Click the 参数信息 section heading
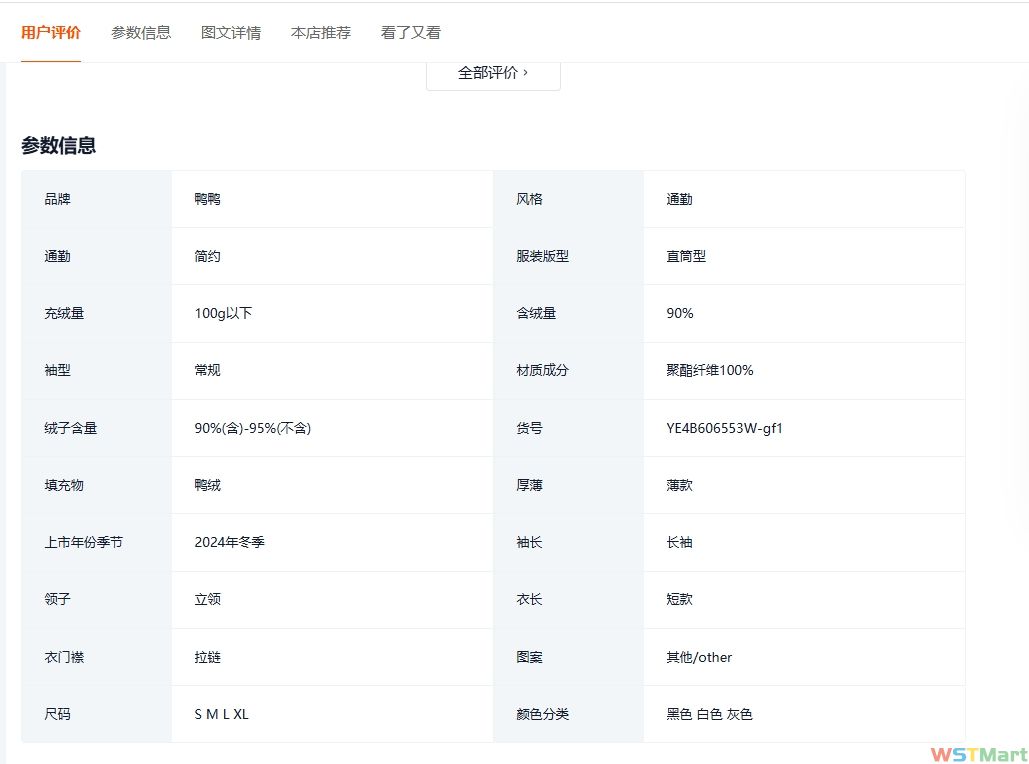The width and height of the screenshot is (1029, 764). [x=59, y=145]
